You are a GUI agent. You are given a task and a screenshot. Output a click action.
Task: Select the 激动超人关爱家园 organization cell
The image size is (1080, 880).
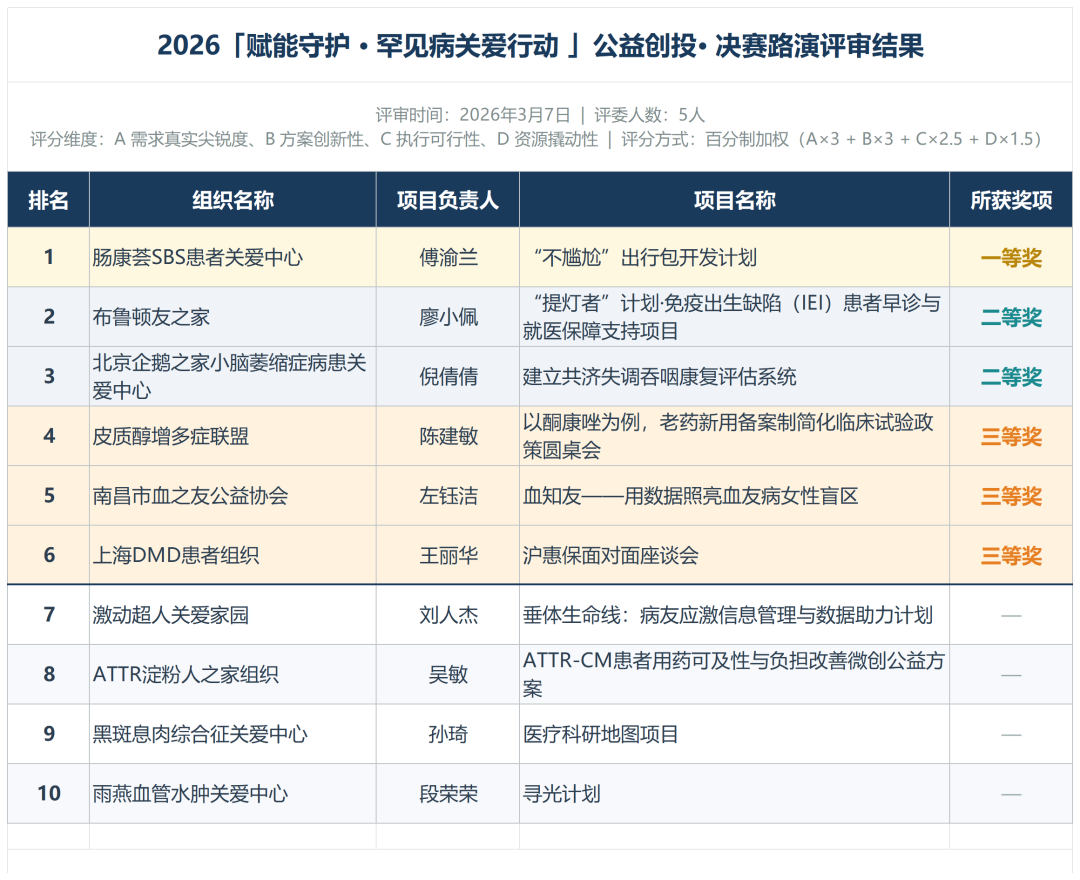(171, 615)
